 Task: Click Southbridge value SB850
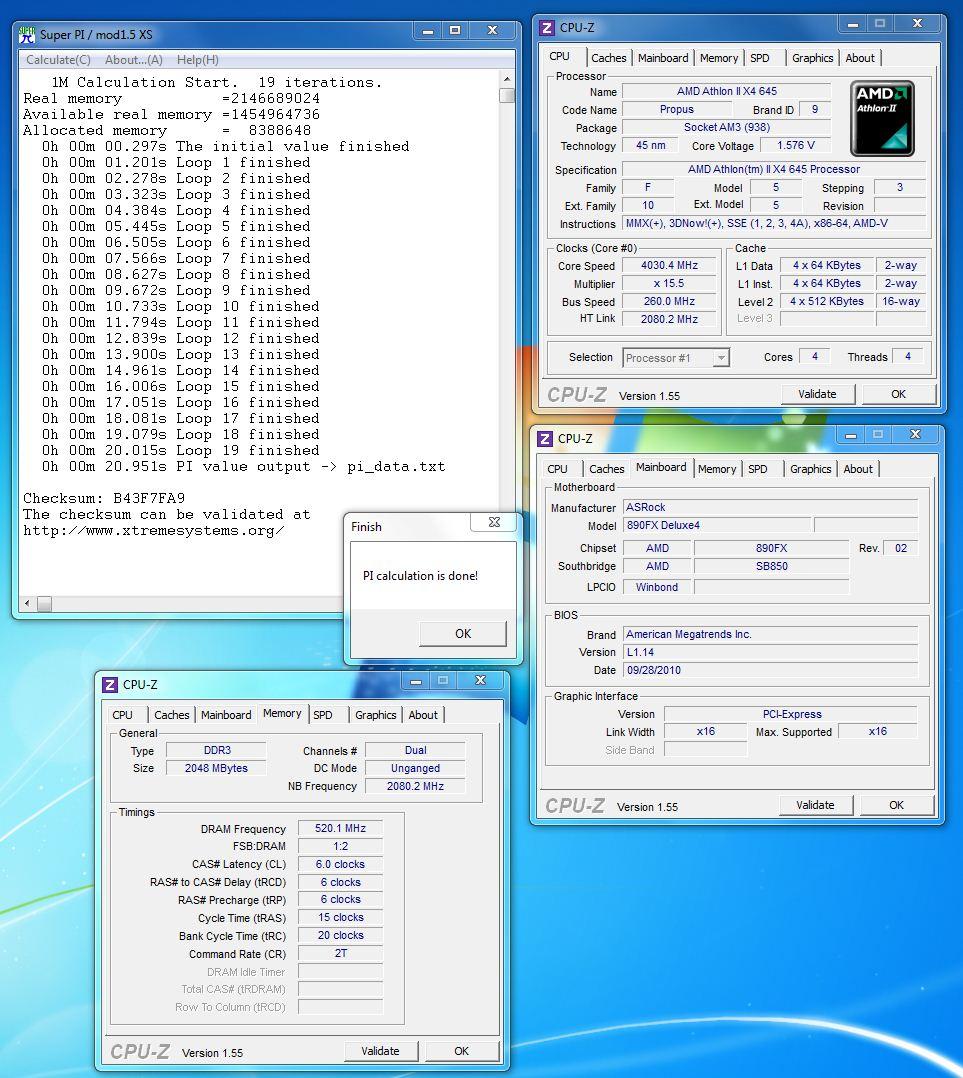click(771, 566)
